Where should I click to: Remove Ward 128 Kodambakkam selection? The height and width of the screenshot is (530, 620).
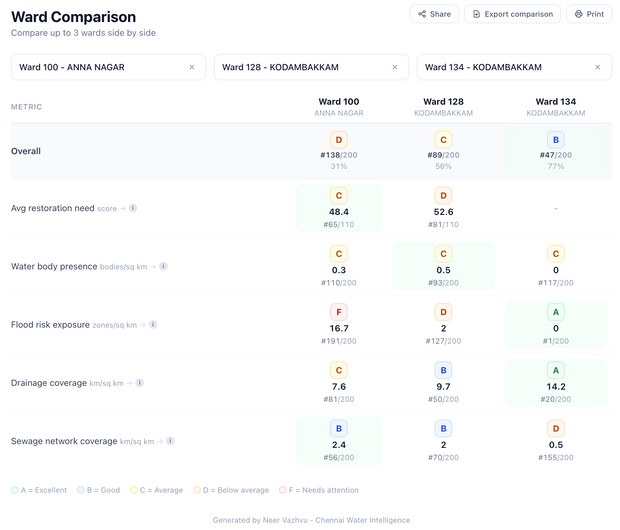395,67
